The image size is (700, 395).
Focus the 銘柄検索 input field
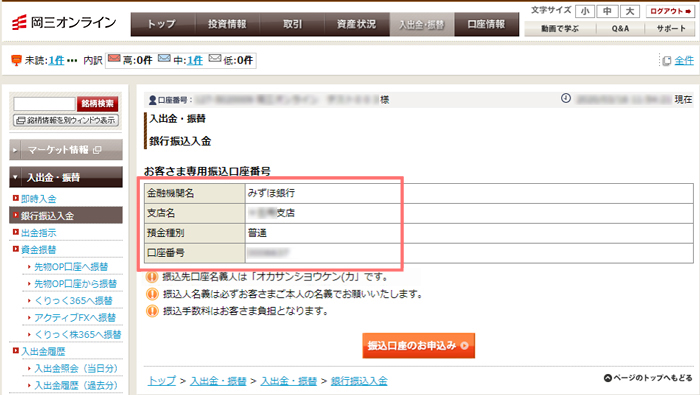pos(44,104)
